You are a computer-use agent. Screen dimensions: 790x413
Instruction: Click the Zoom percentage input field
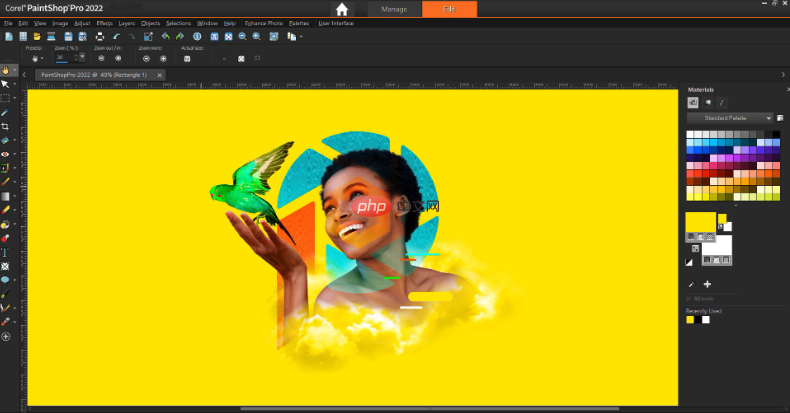click(x=63, y=57)
